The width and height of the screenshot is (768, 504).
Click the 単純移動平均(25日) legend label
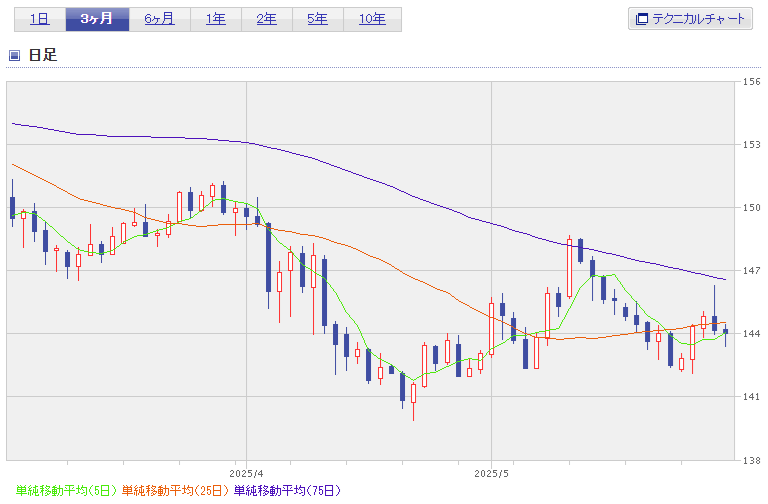(175, 490)
